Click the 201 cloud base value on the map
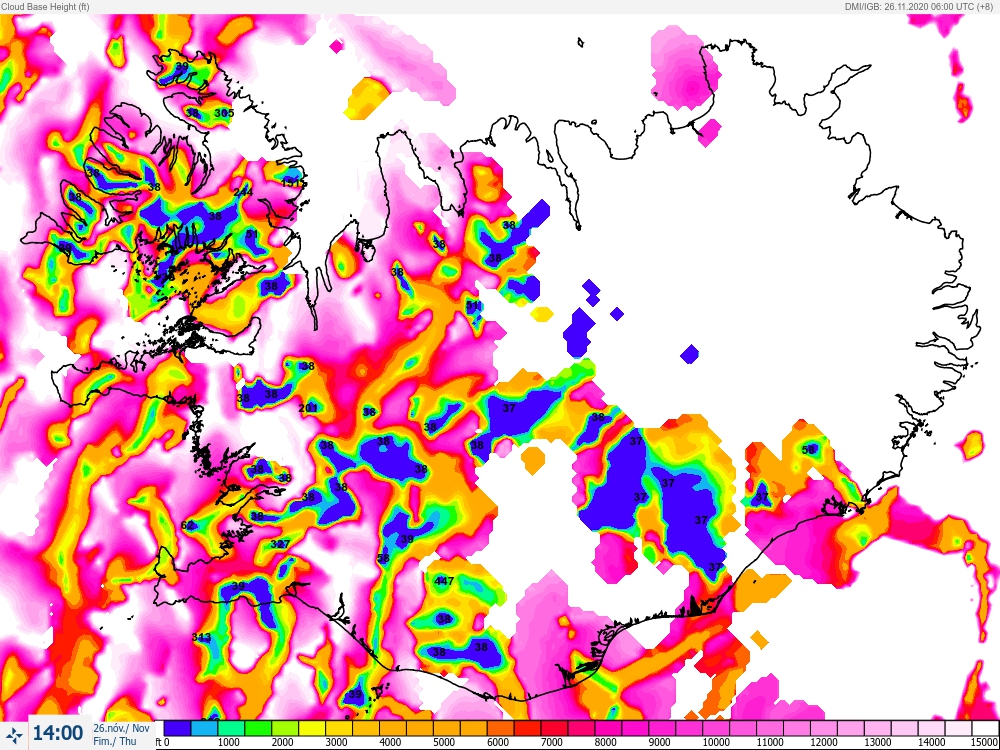This screenshot has height=750, width=1000. [x=308, y=408]
